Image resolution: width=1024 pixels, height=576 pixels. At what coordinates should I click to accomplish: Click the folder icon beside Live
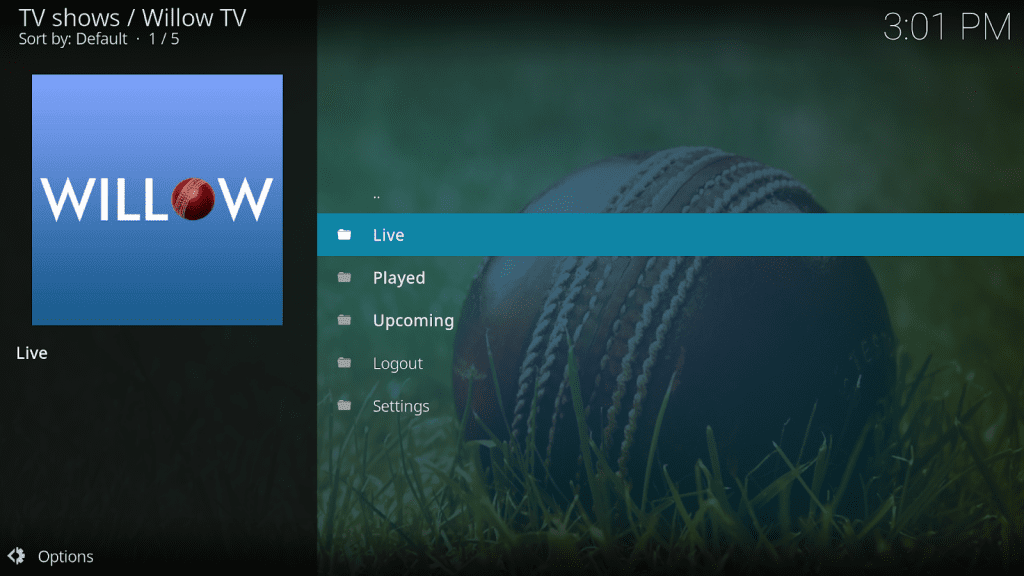344,234
